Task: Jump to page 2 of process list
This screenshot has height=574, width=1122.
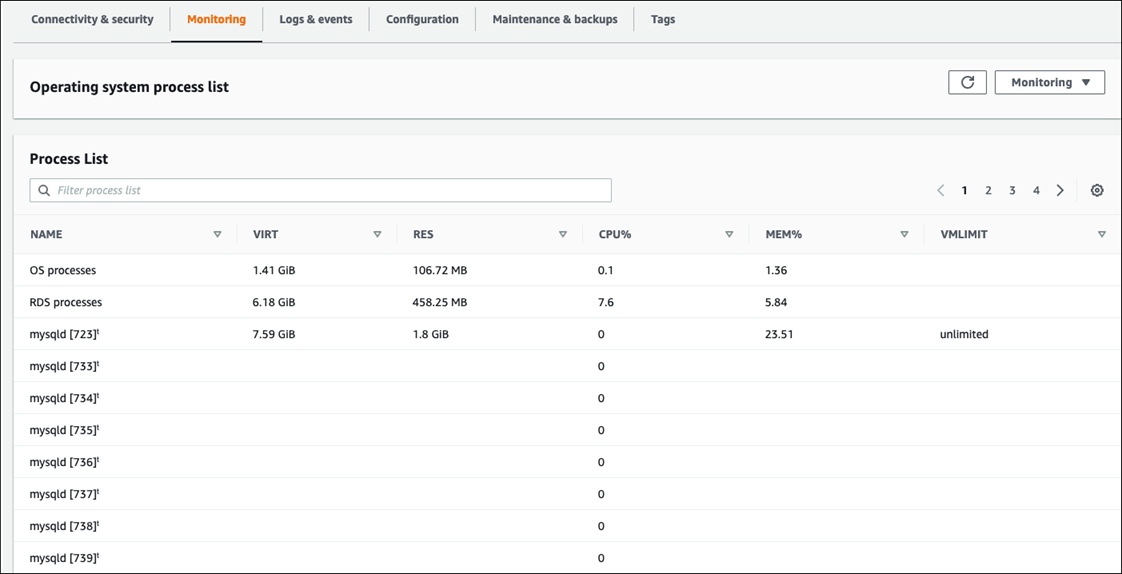Action: tap(988, 191)
